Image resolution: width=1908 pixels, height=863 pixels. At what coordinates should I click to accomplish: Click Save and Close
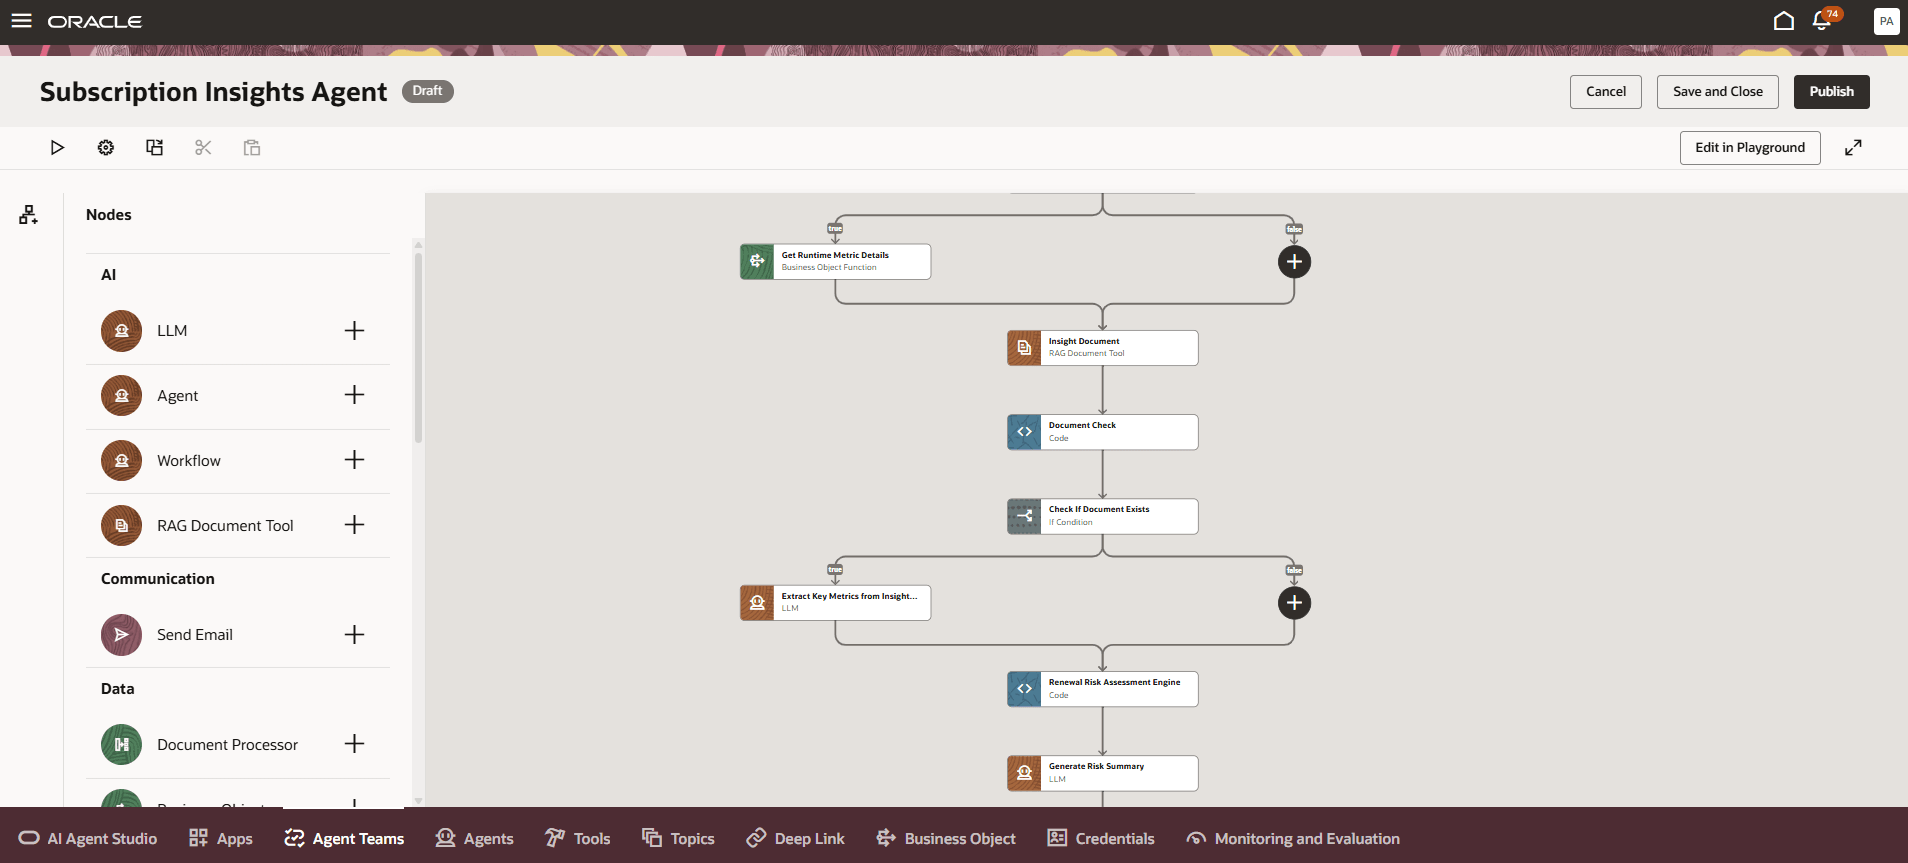[1718, 92]
